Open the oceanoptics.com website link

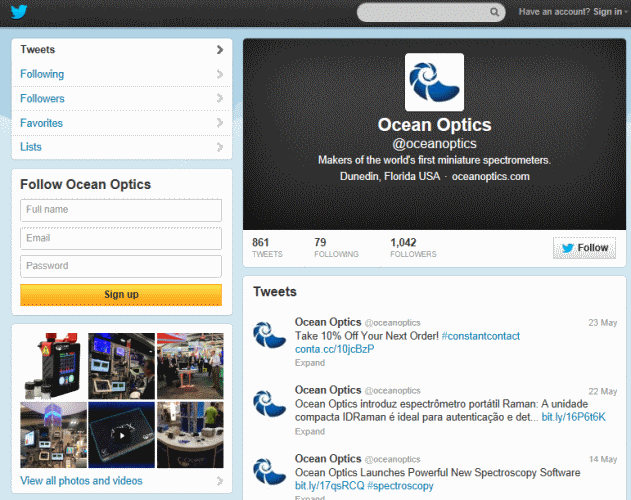click(491, 176)
